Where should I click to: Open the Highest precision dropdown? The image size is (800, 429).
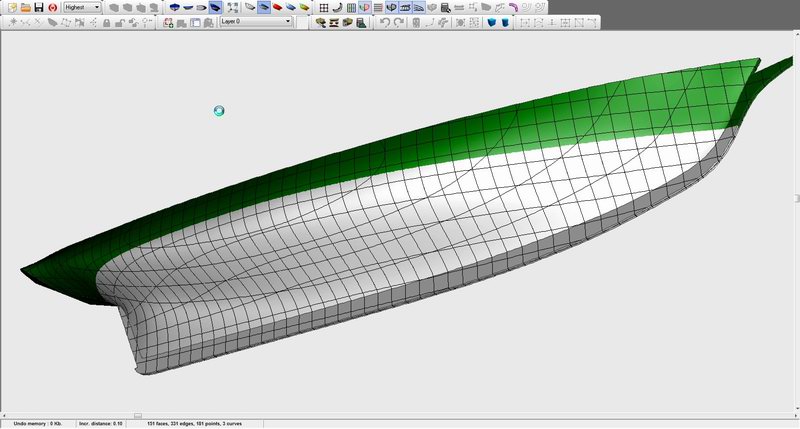point(96,7)
